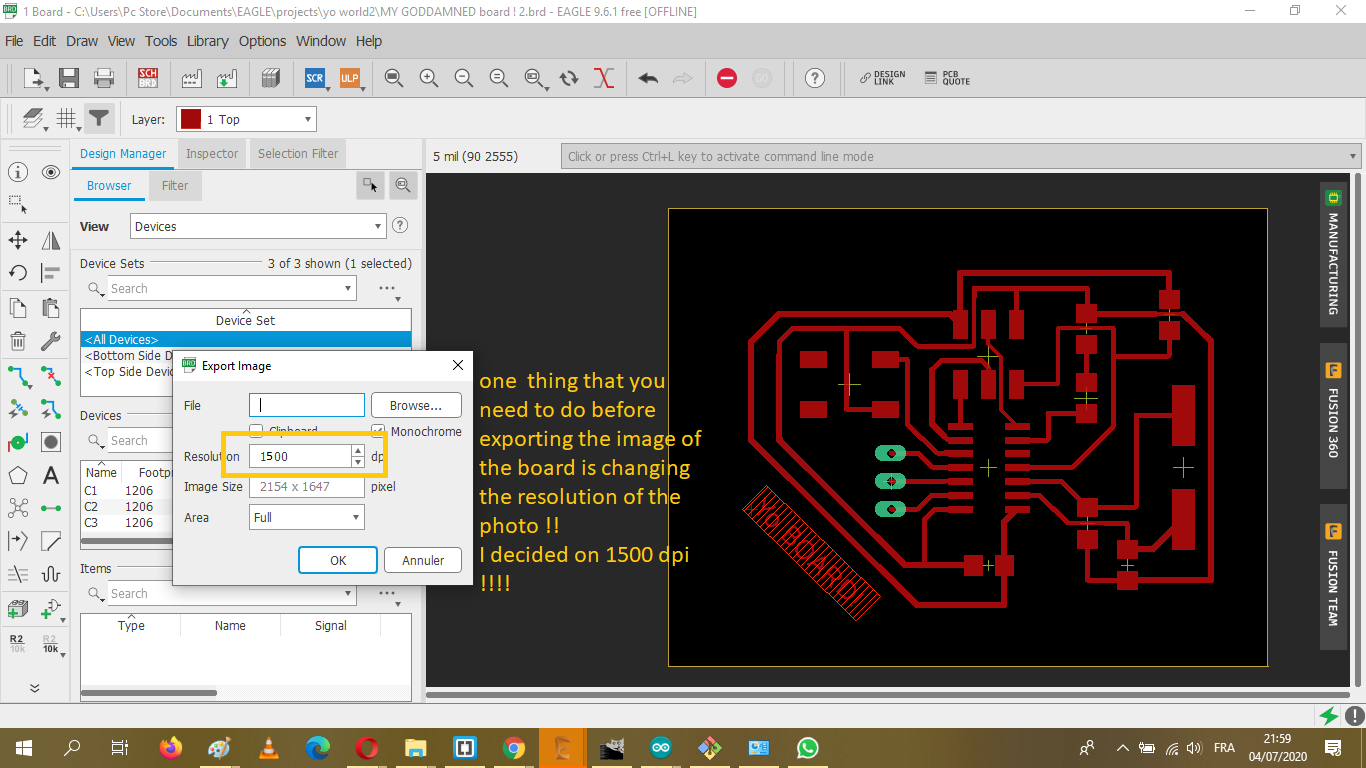The height and width of the screenshot is (768, 1366).
Task: Click the Zoom to Fit magnifier icon
Action: [x=394, y=78]
